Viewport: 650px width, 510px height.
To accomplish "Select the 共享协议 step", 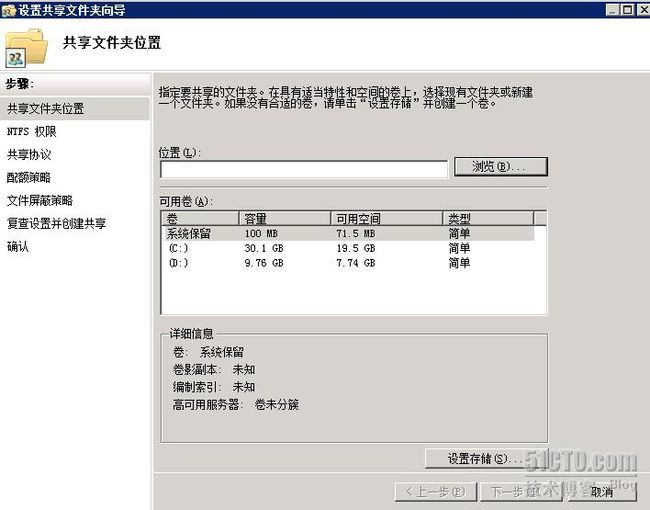I will (29, 155).
